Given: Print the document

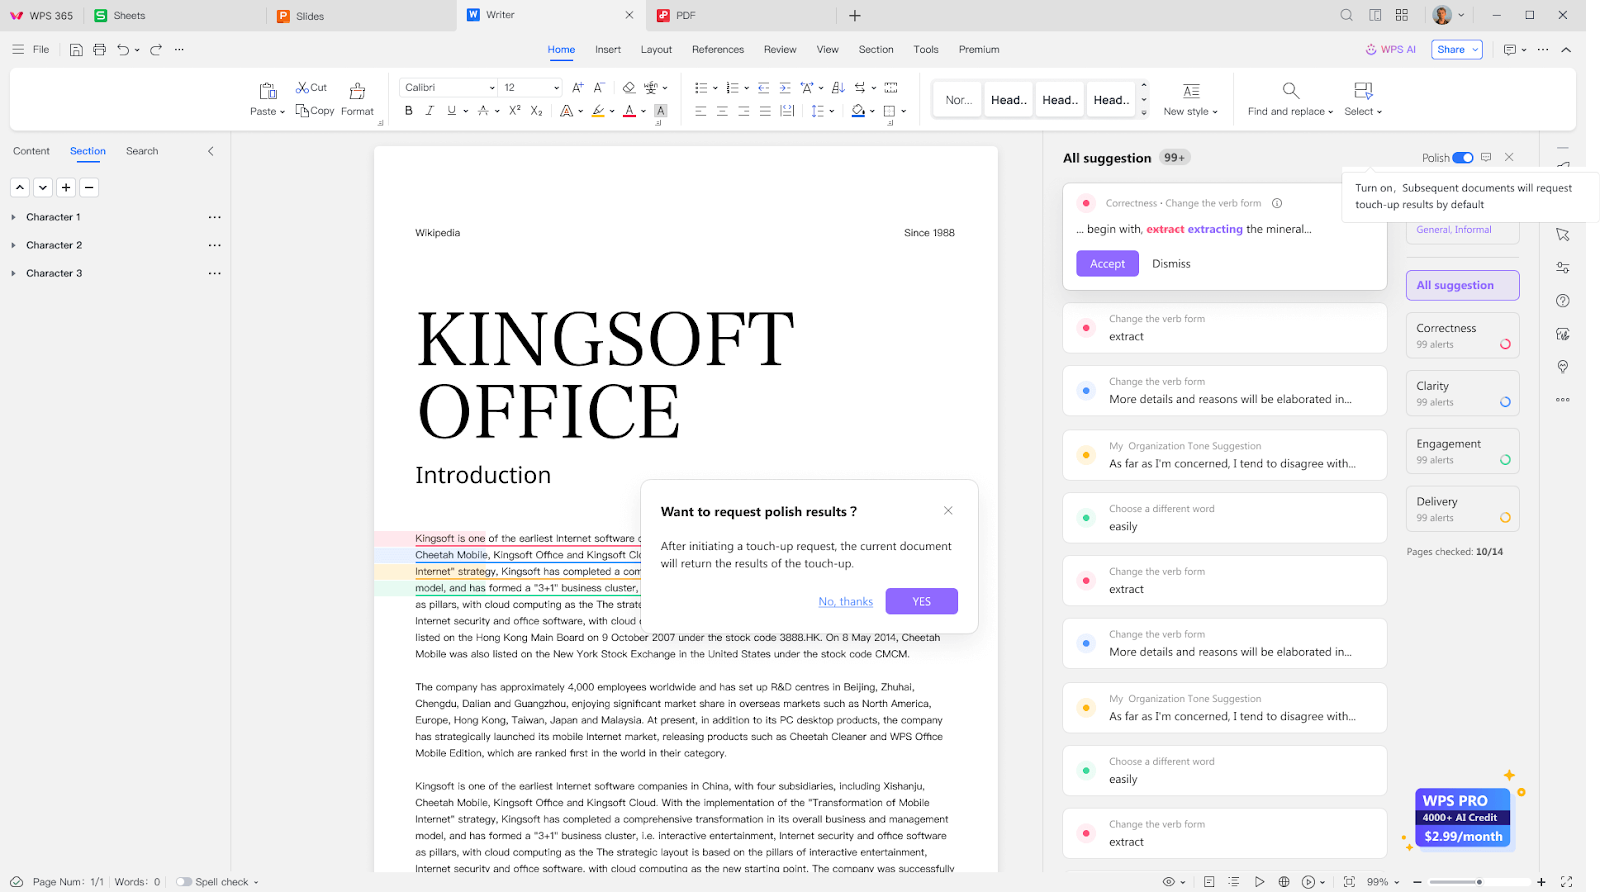Looking at the screenshot, I should tap(99, 50).
